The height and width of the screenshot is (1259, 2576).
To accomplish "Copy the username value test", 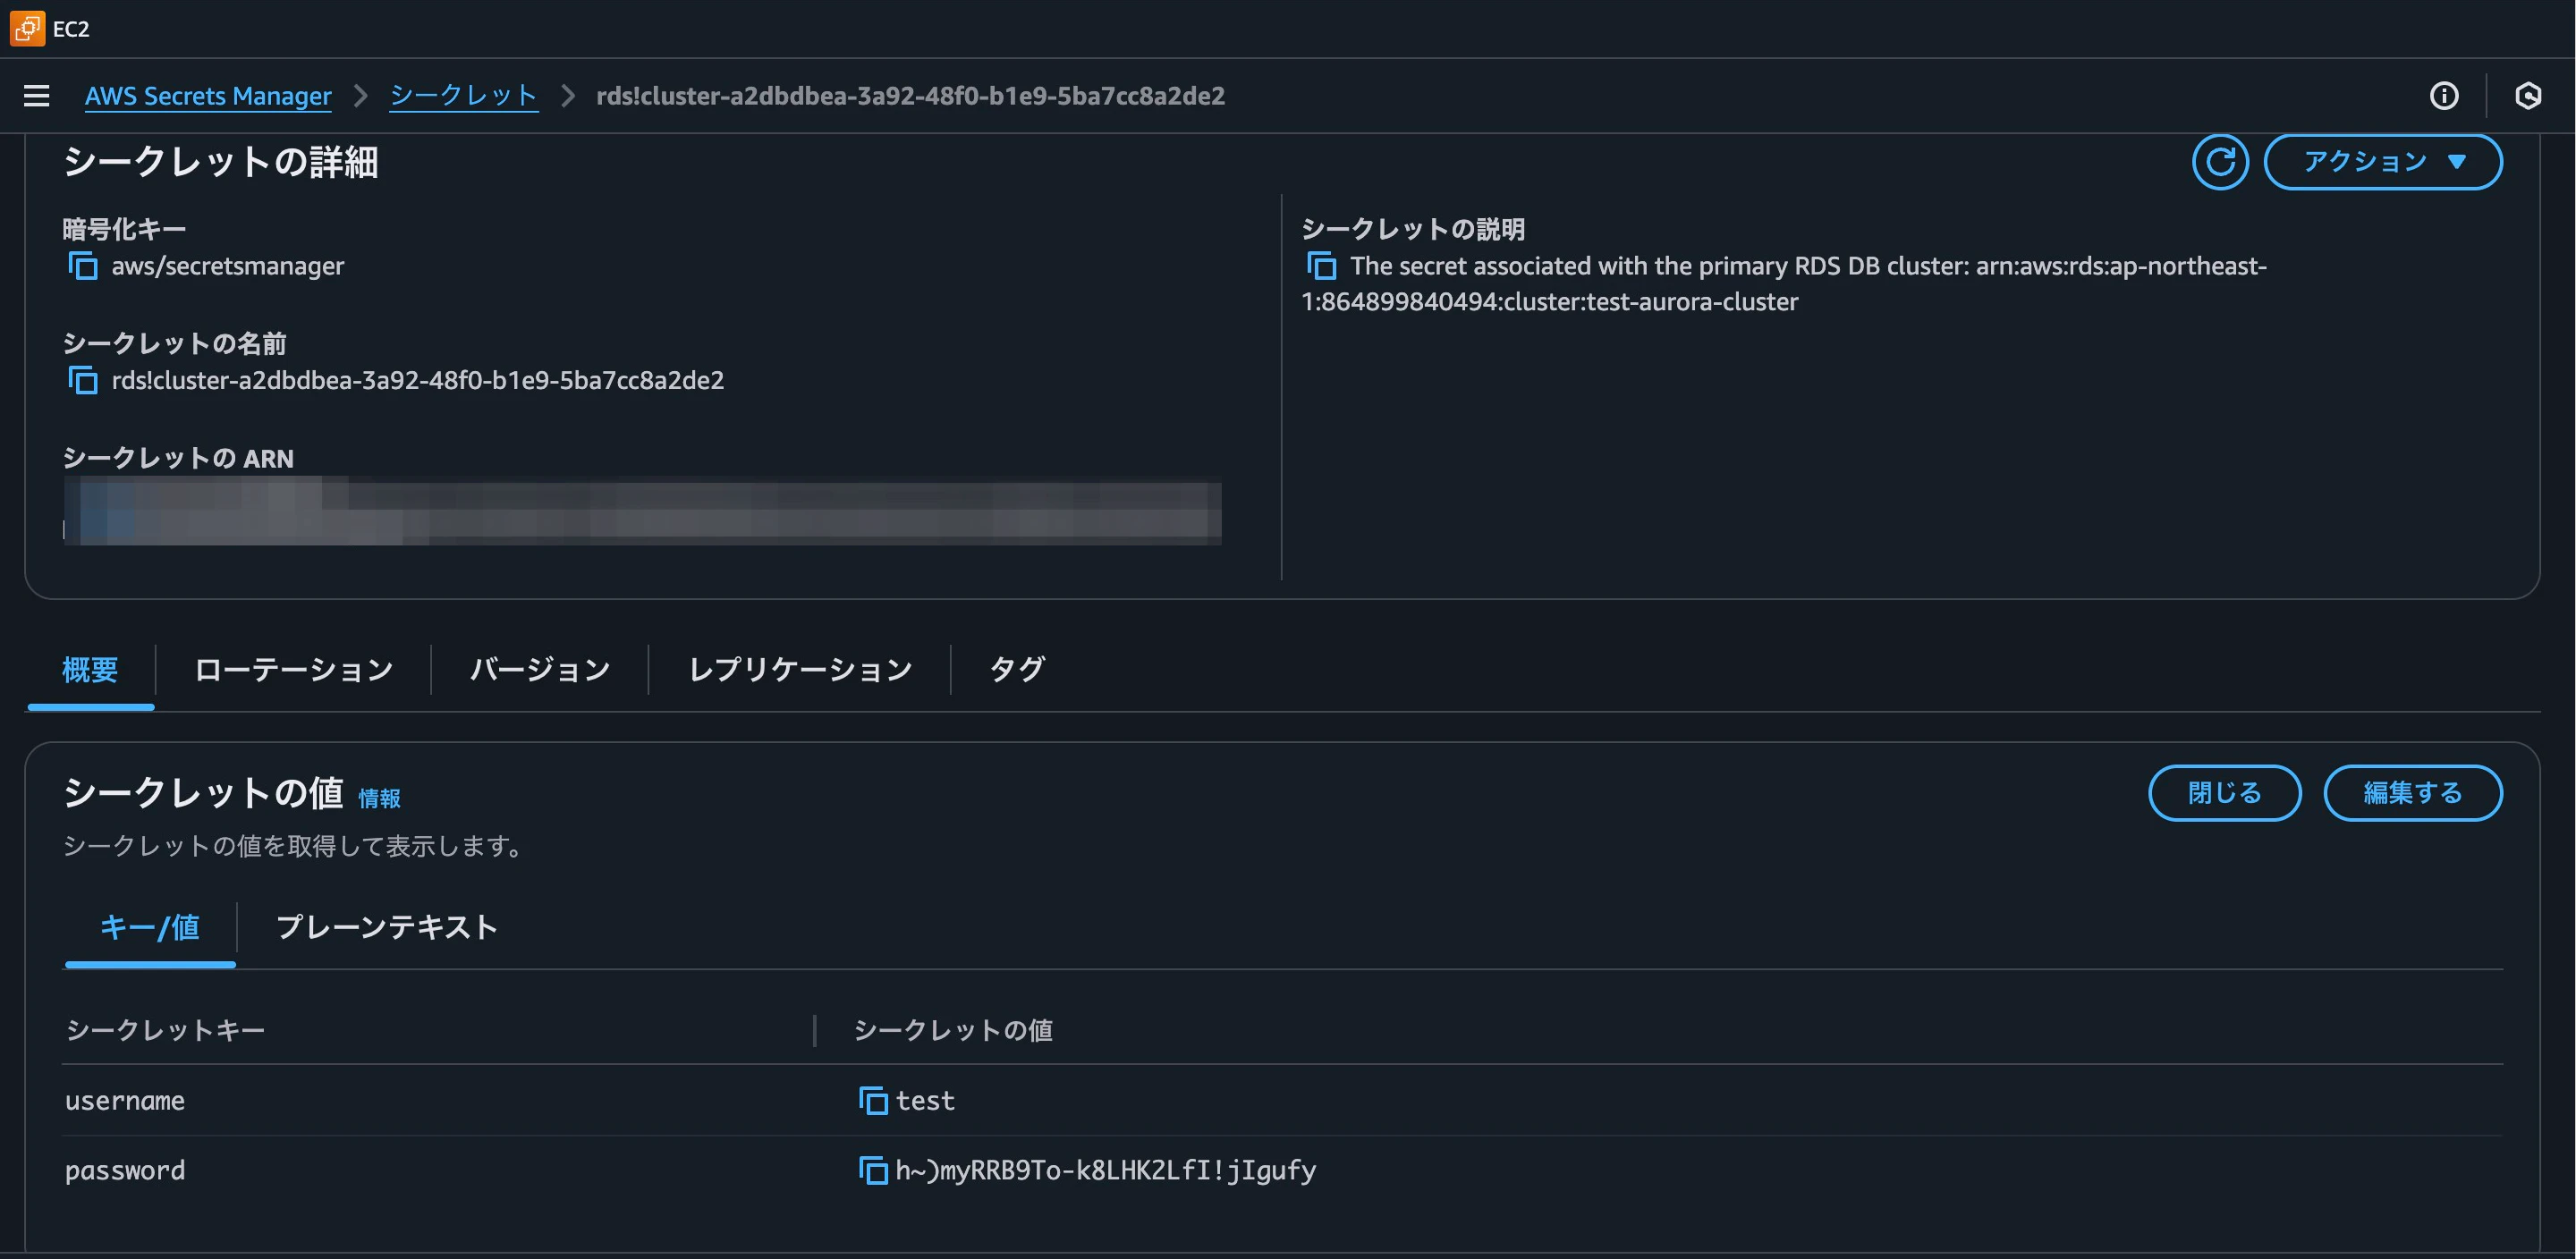I will tap(872, 1101).
